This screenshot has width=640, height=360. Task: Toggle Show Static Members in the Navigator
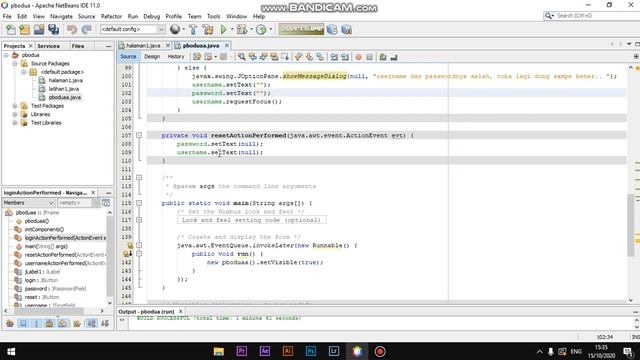pyautogui.click(x=36, y=324)
